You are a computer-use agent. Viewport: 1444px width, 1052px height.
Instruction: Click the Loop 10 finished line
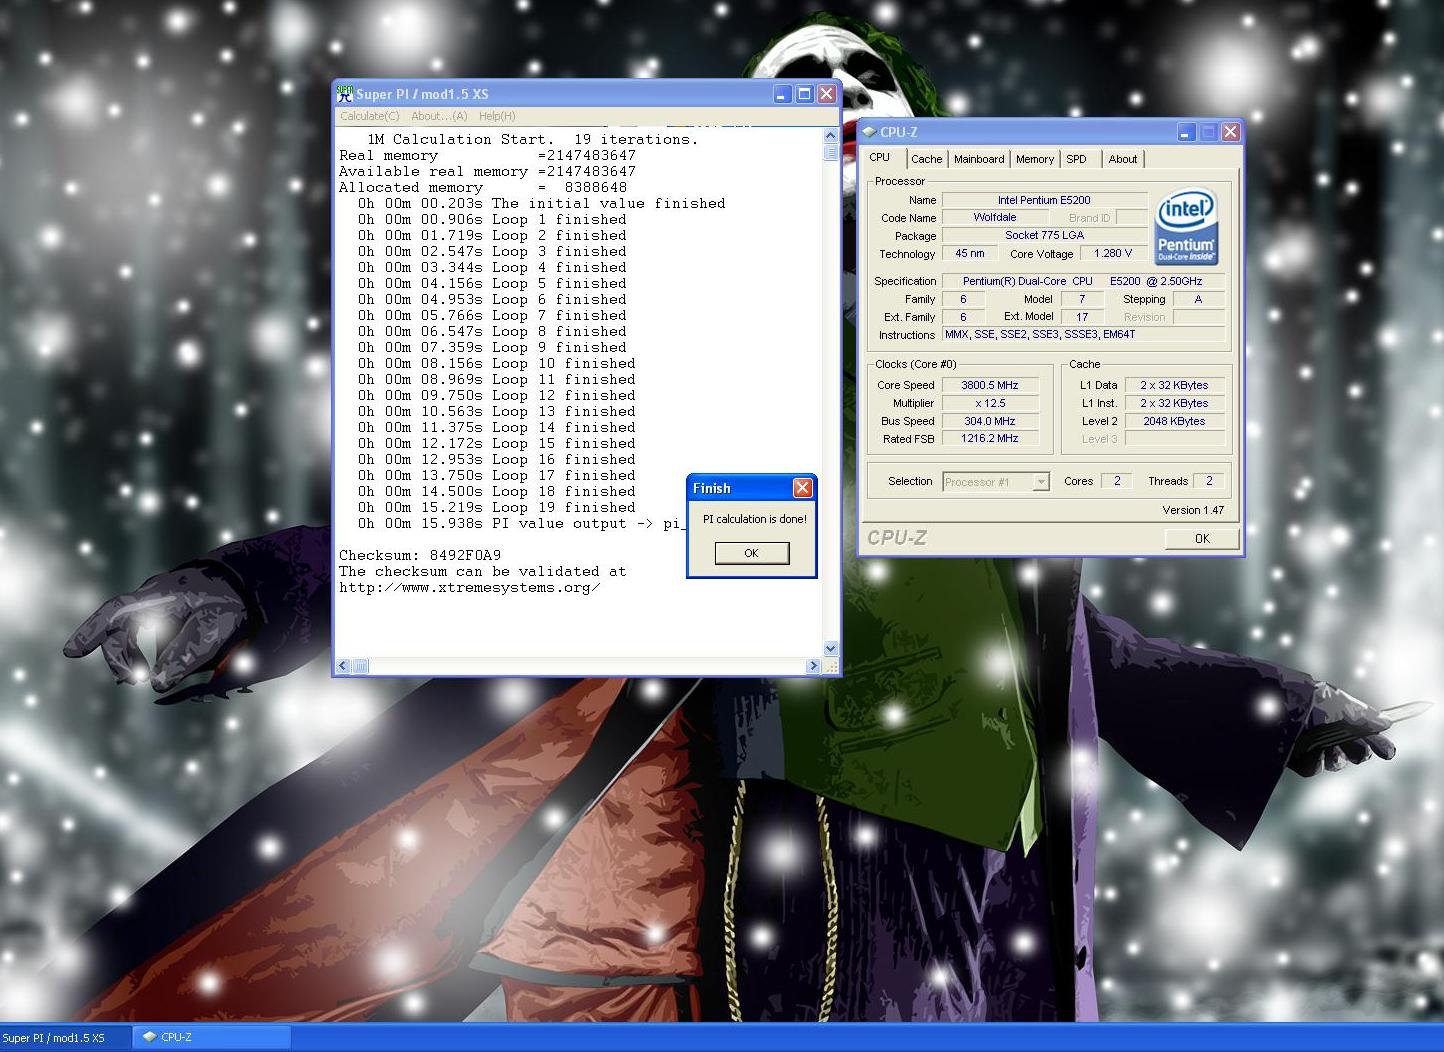pyautogui.click(x=497, y=364)
